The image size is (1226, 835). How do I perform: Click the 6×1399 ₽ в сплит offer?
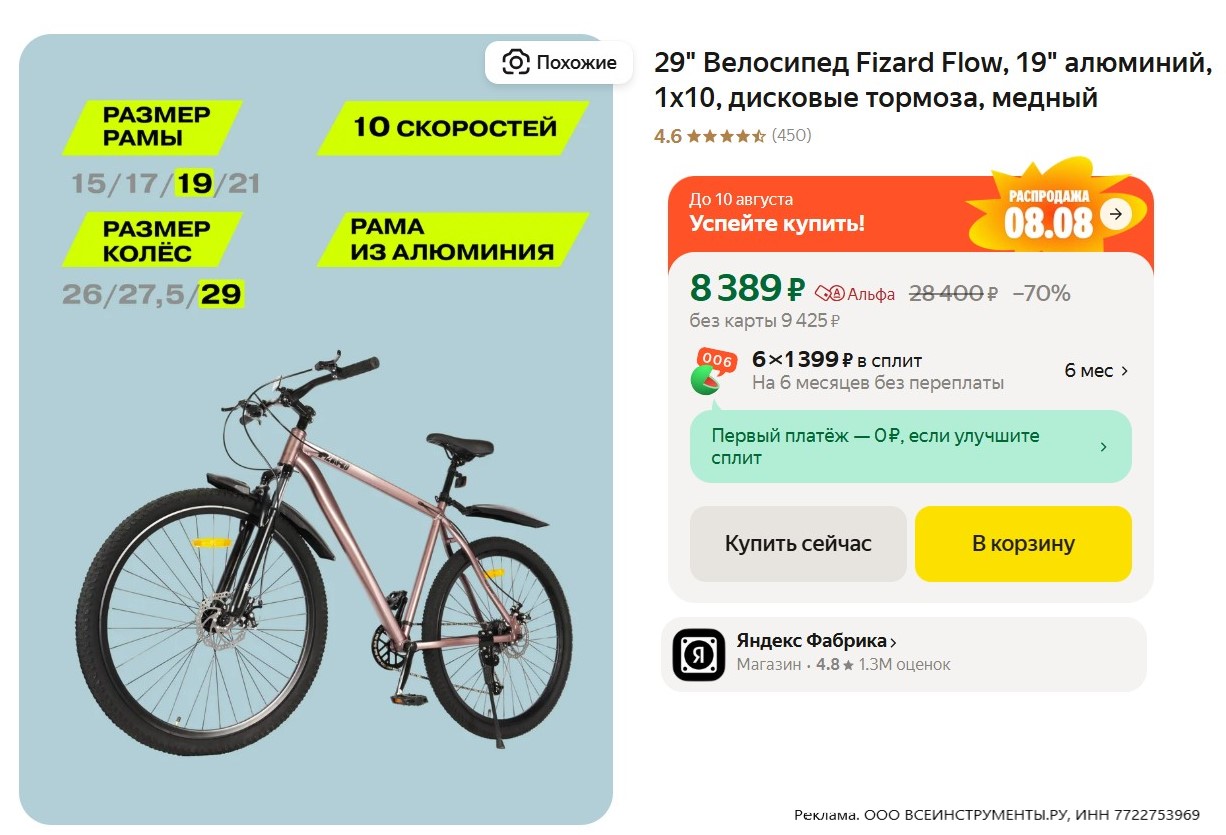point(836,360)
